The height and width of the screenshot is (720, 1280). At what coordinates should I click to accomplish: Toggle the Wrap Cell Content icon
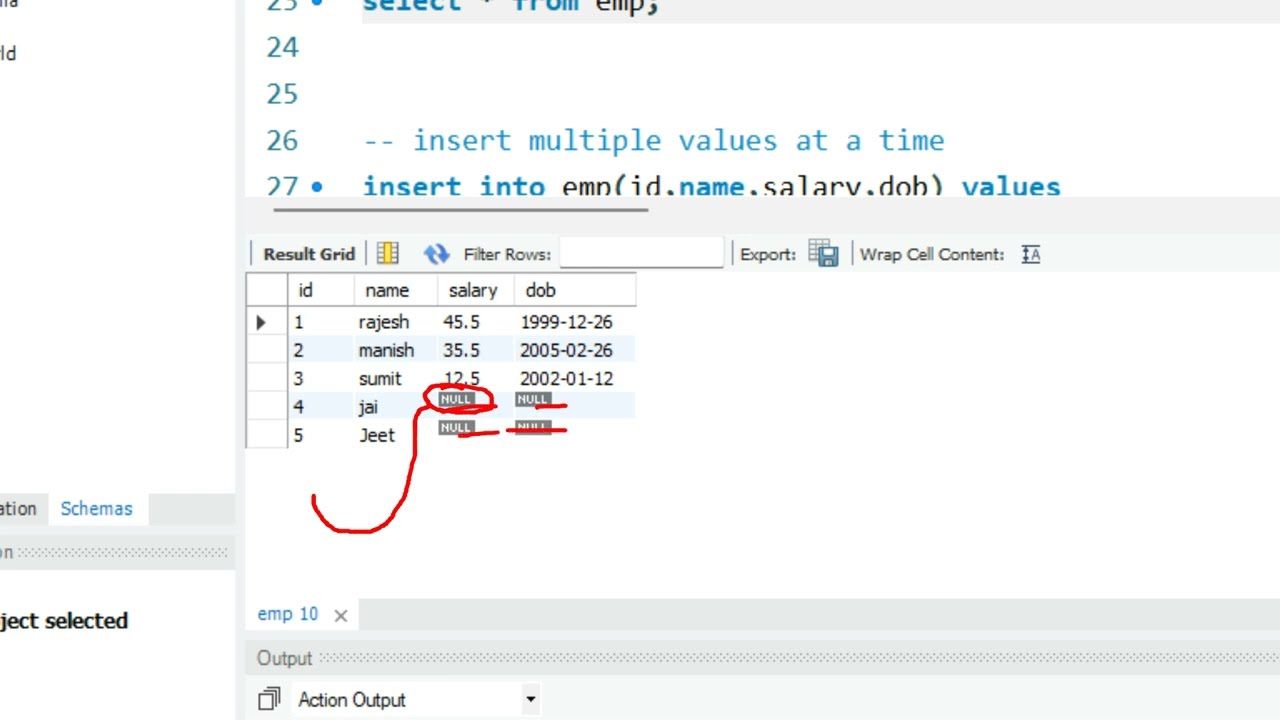[x=1031, y=254]
